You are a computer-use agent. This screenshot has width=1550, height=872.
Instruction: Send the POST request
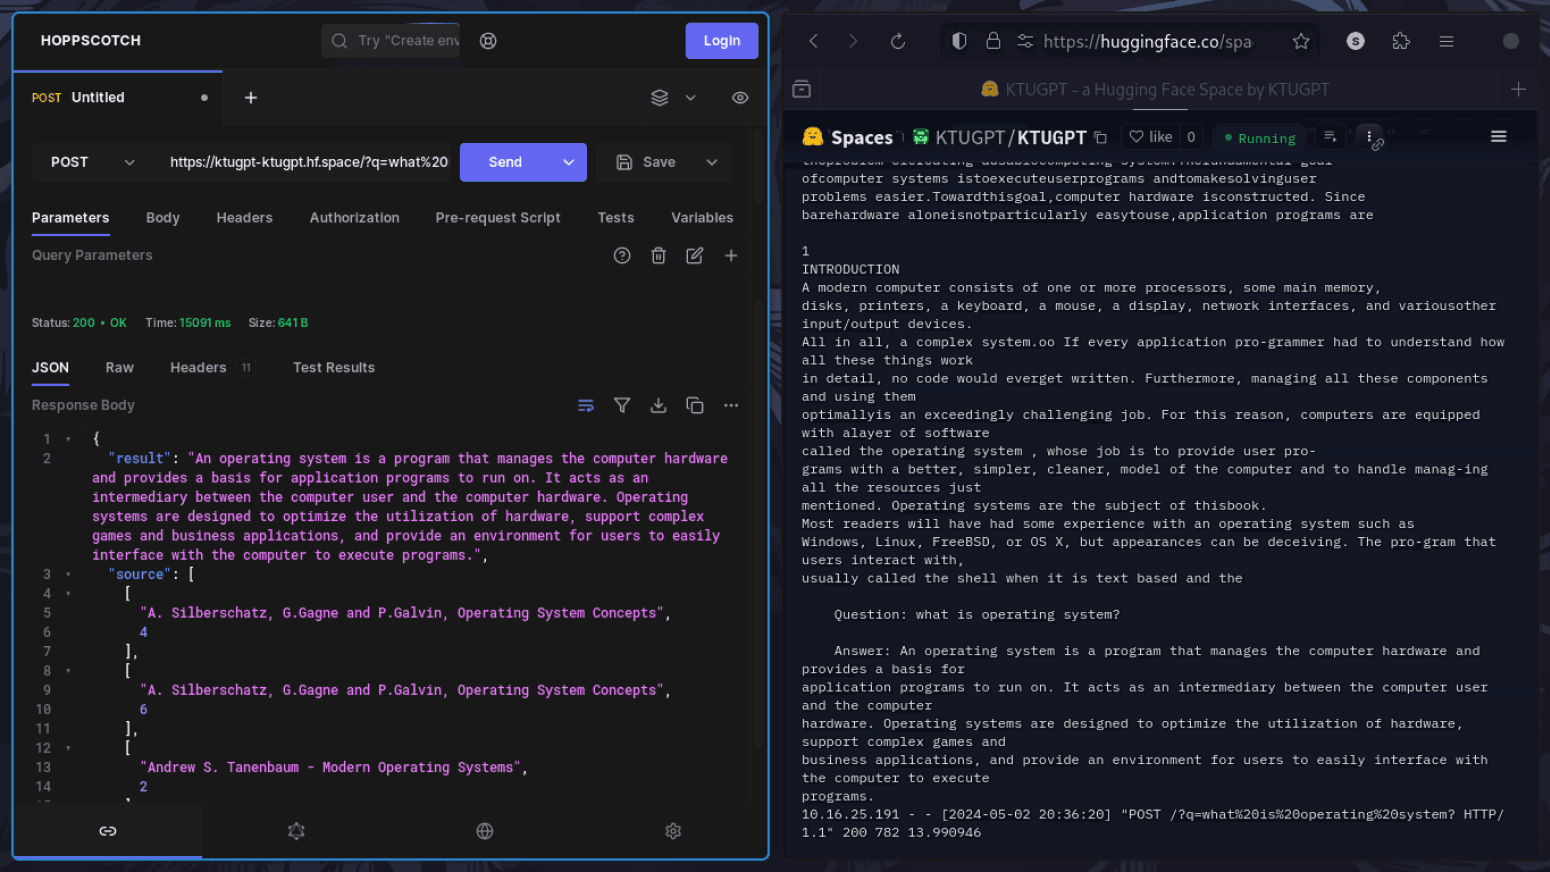pos(505,162)
